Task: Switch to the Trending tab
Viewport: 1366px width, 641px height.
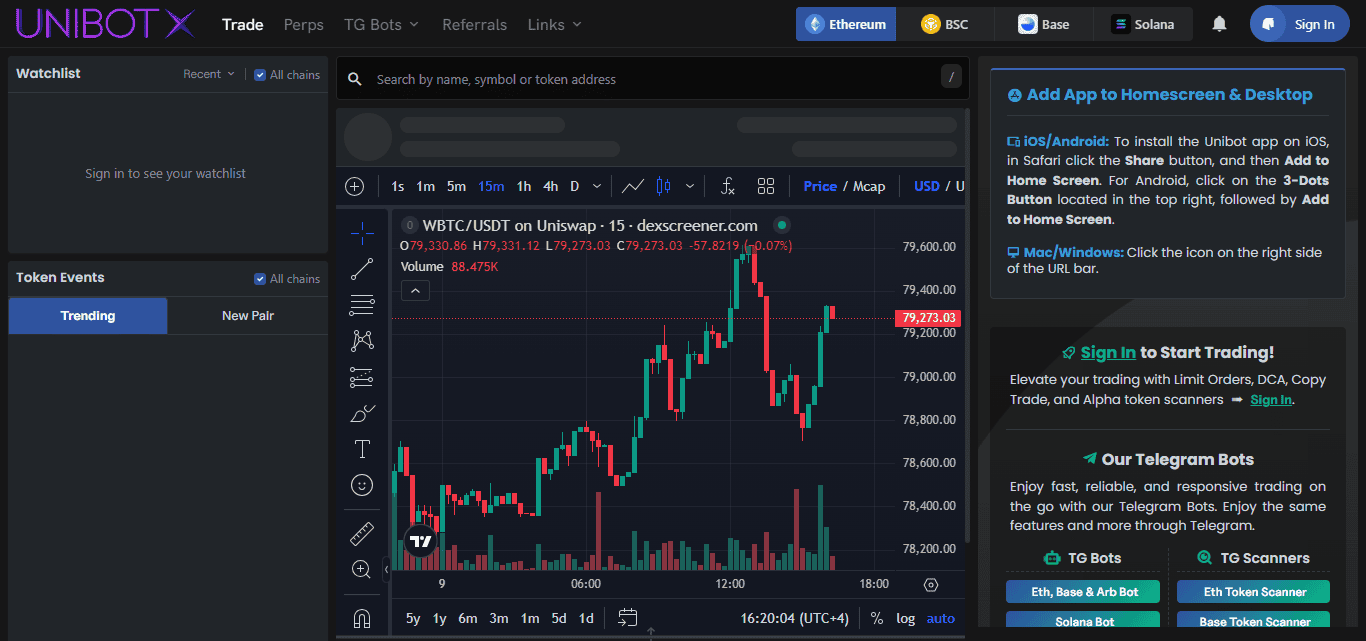Action: 88,316
